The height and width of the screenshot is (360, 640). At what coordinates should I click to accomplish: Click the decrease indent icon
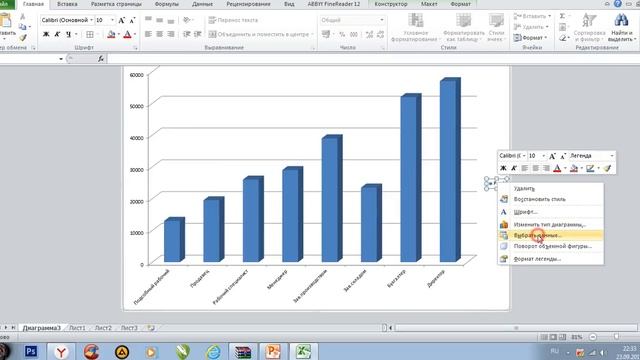click(x=187, y=34)
